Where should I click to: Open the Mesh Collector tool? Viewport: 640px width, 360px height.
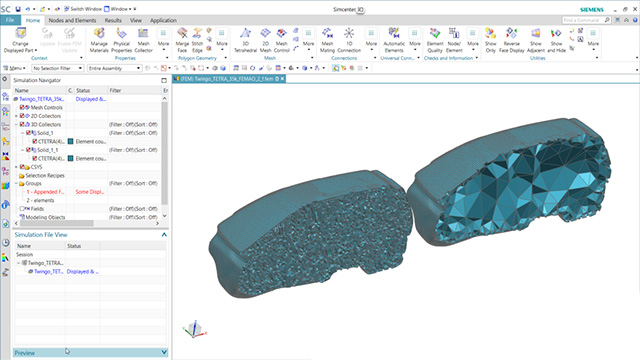[x=143, y=40]
